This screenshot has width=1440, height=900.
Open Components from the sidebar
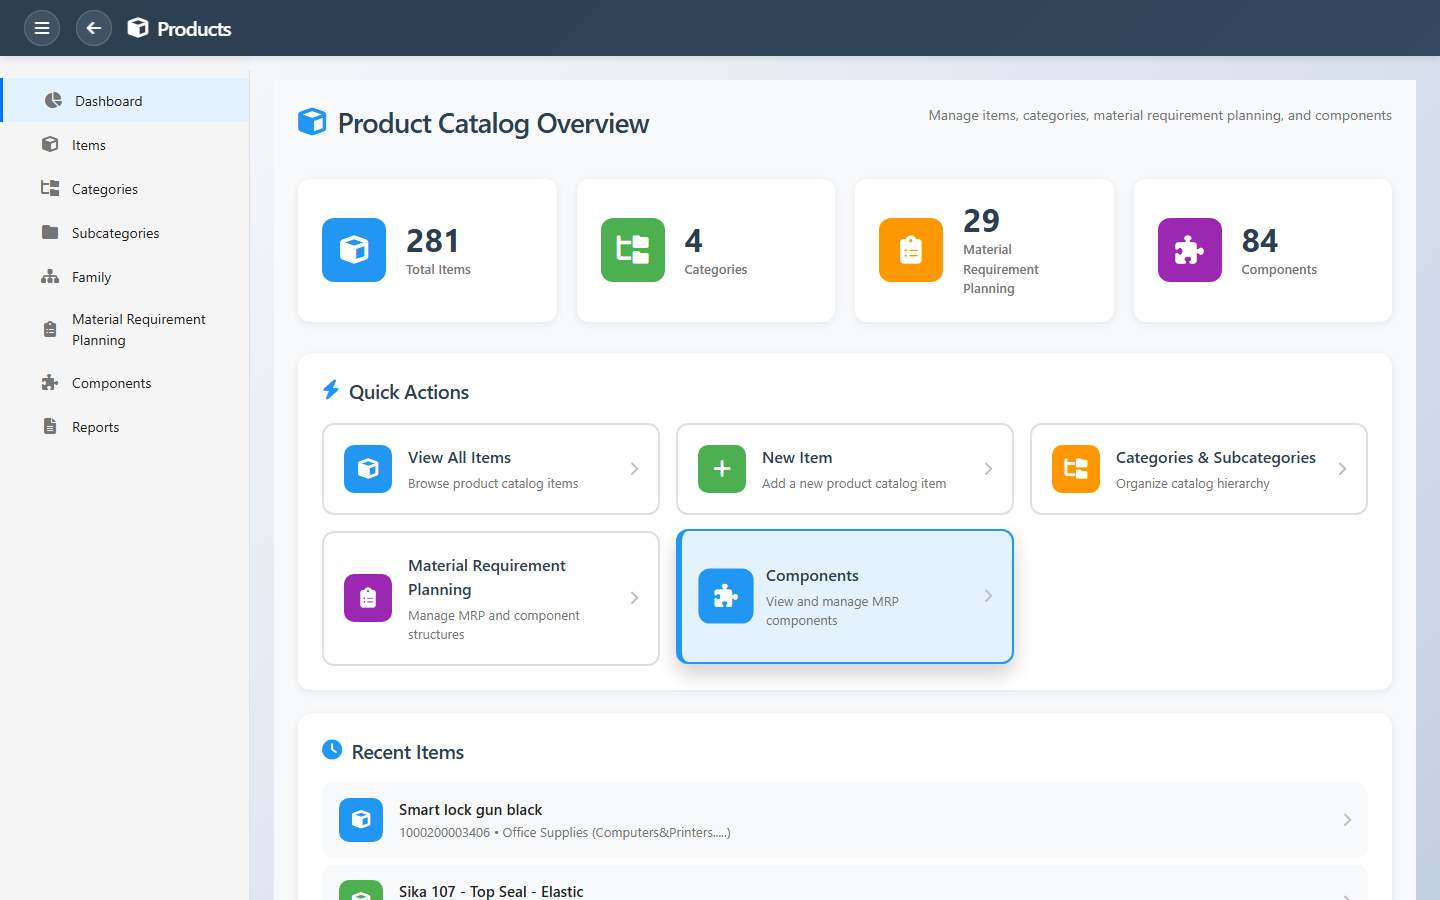click(111, 383)
